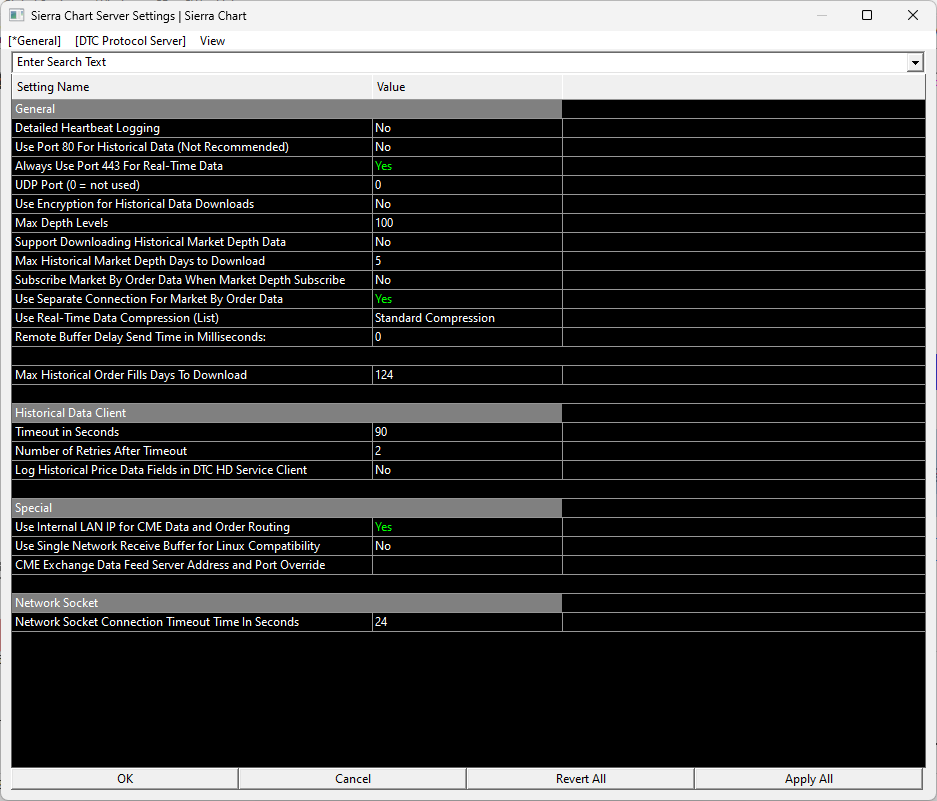Click the Cancel button

tap(353, 779)
